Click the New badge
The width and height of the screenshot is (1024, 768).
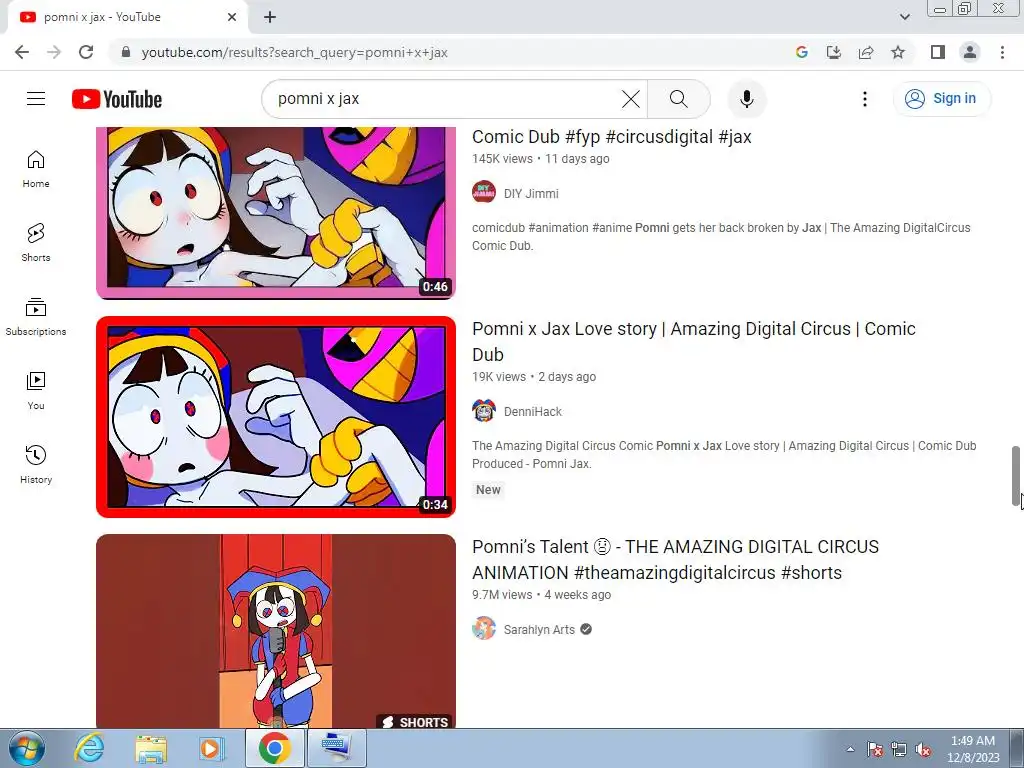click(x=488, y=490)
